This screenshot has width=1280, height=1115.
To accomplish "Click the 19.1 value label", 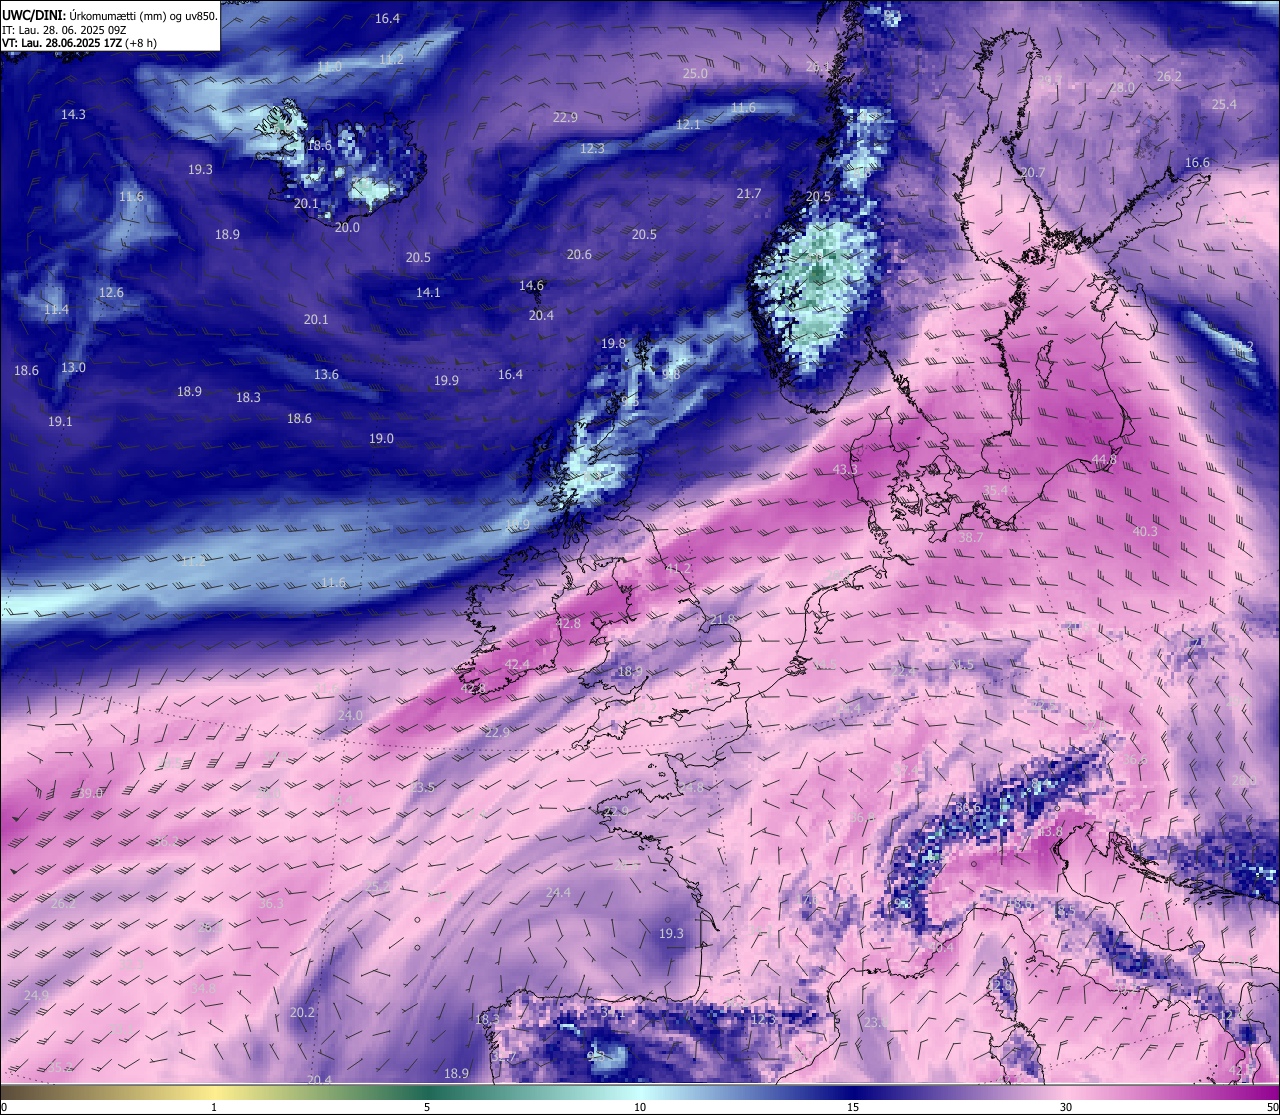I will point(60,422).
